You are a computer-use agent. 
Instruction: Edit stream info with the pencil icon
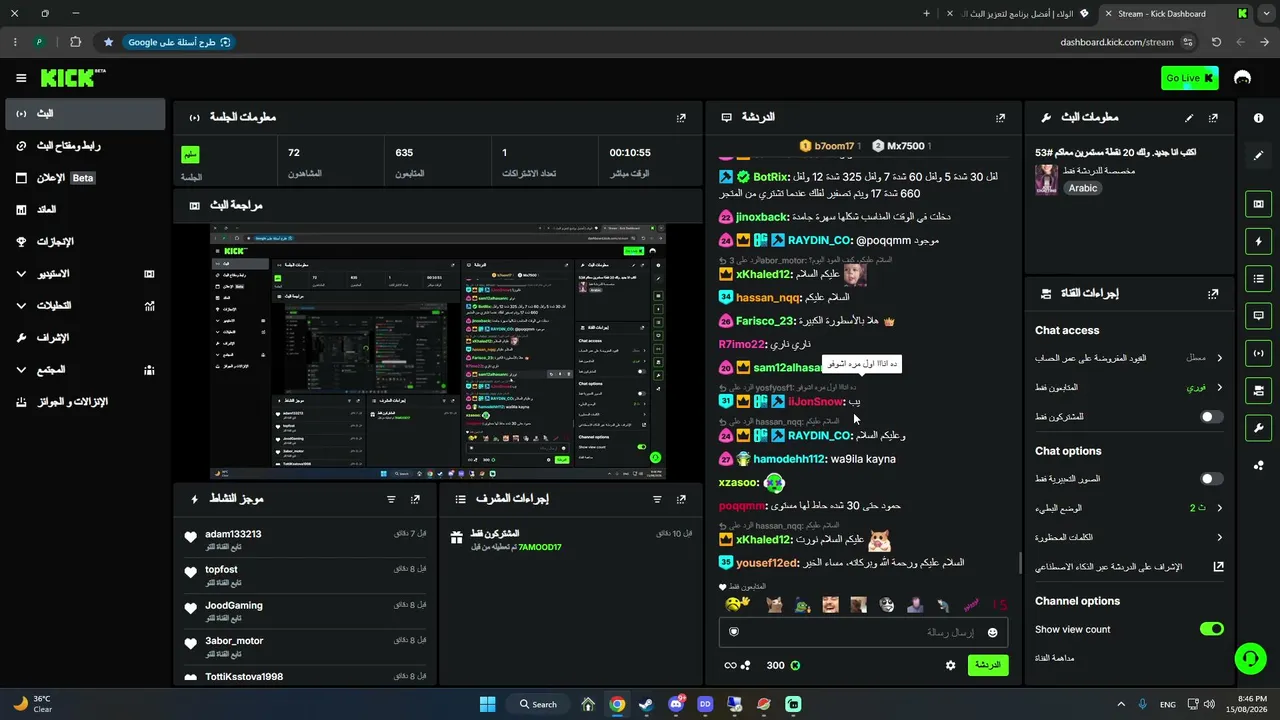[x=1189, y=118]
